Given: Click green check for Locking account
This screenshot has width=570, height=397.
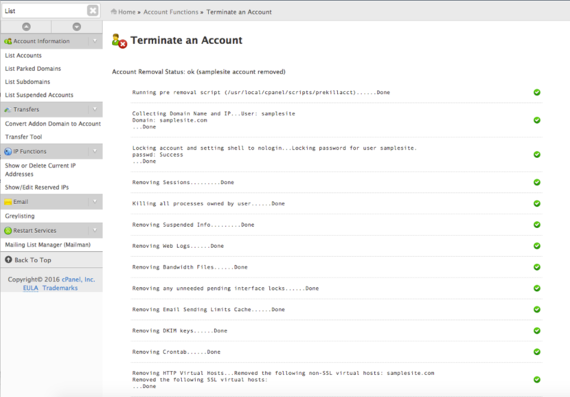Looking at the screenshot, I should pyautogui.click(x=537, y=155).
